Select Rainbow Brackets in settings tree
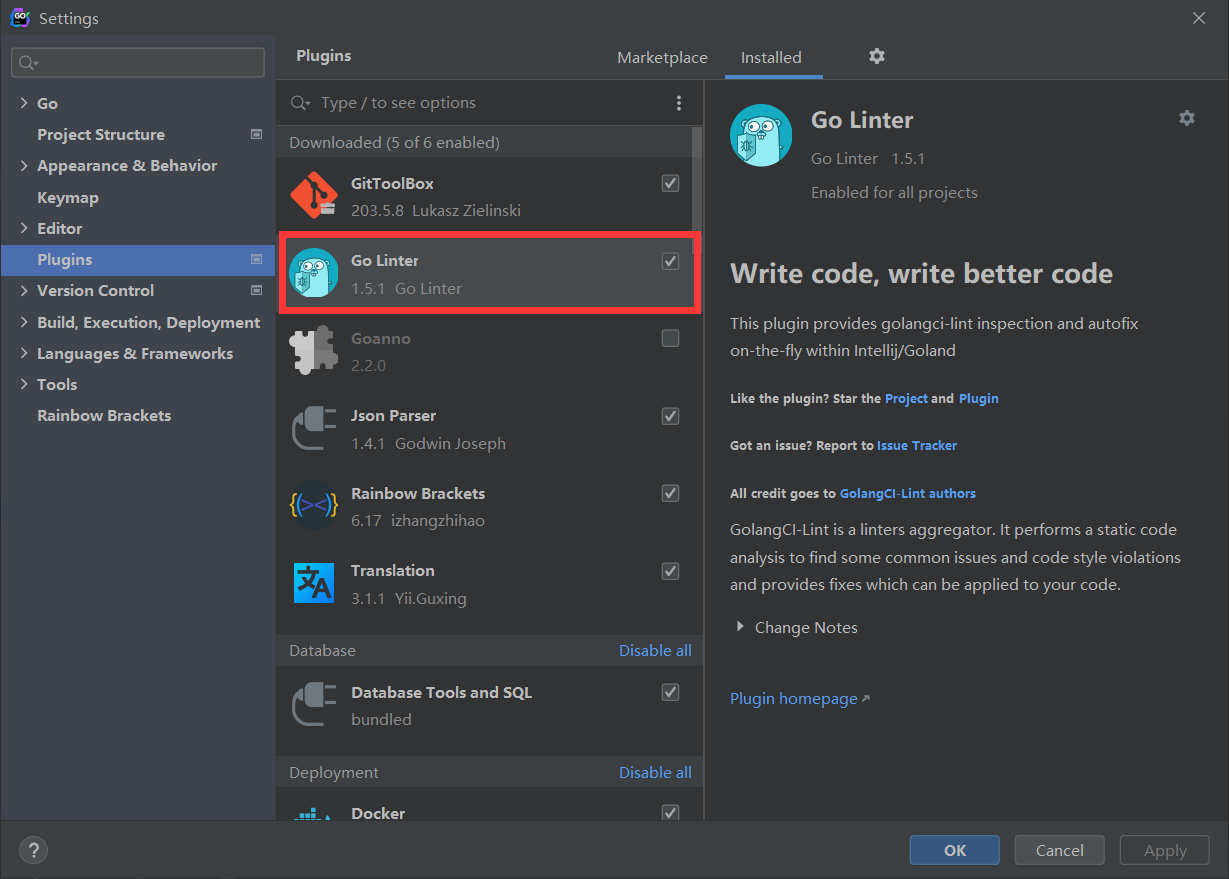The image size is (1229, 879). click(x=104, y=415)
